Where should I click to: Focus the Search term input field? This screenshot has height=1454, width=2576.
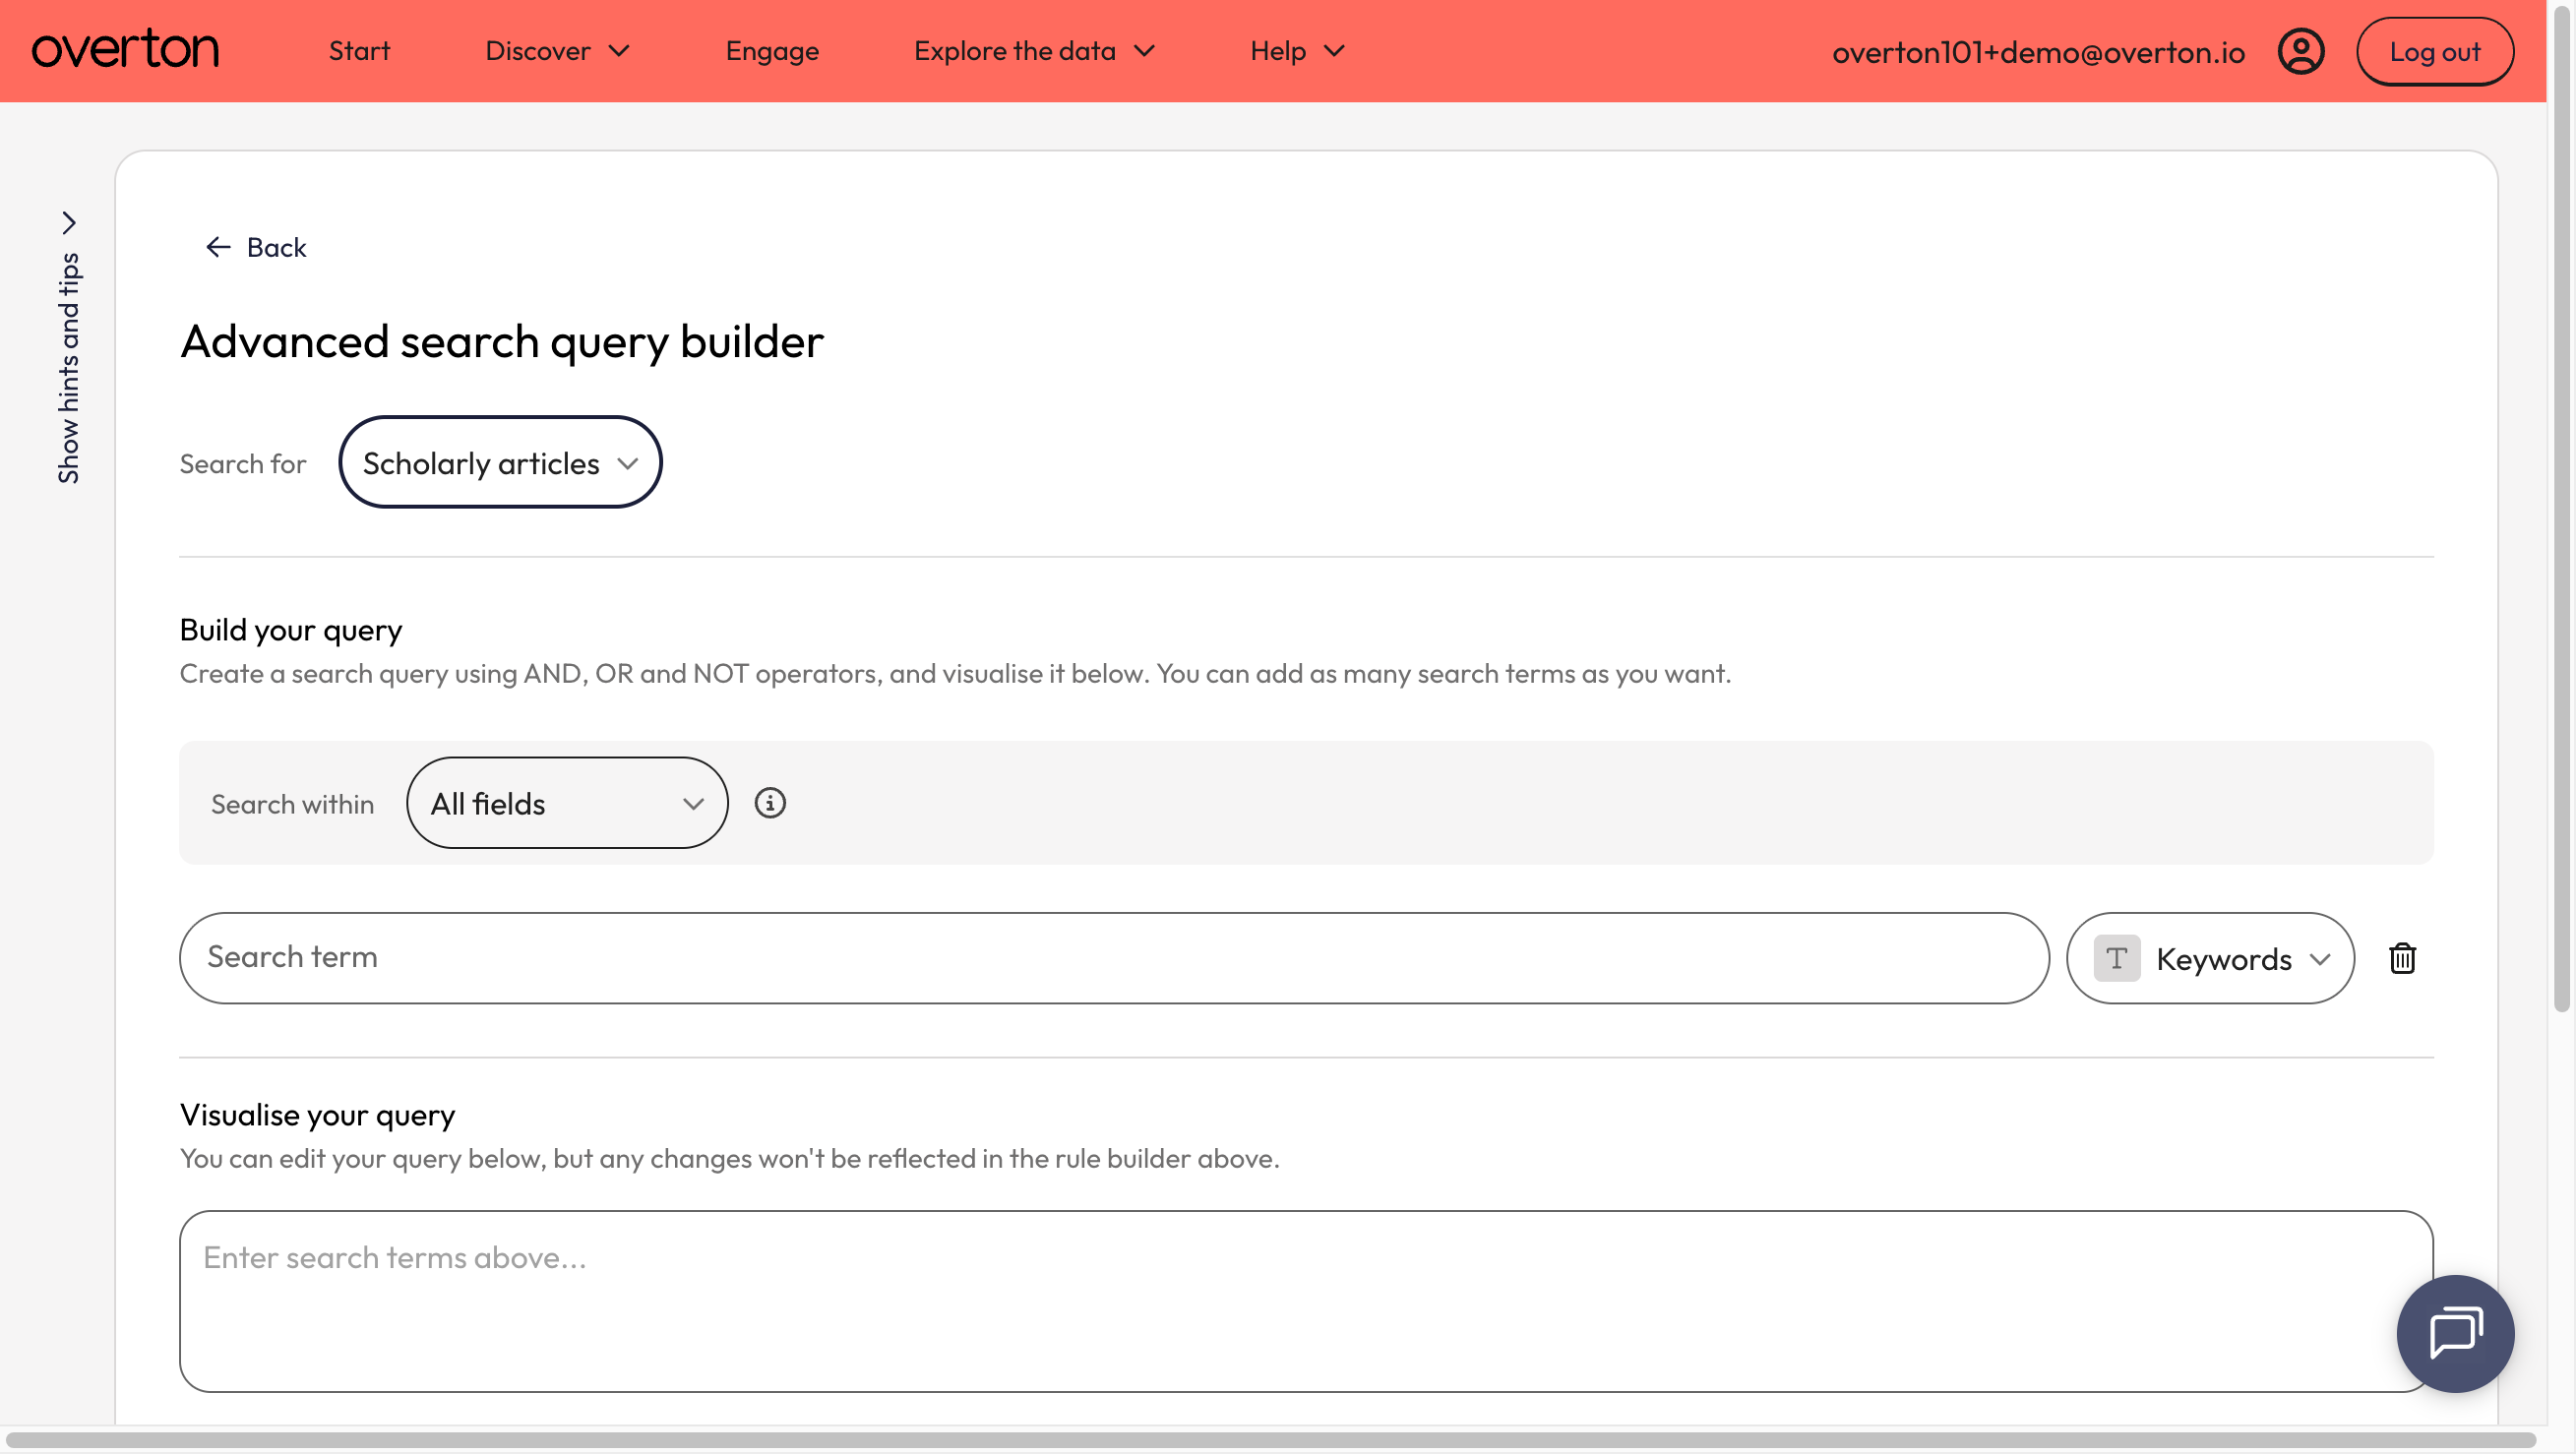(1114, 958)
